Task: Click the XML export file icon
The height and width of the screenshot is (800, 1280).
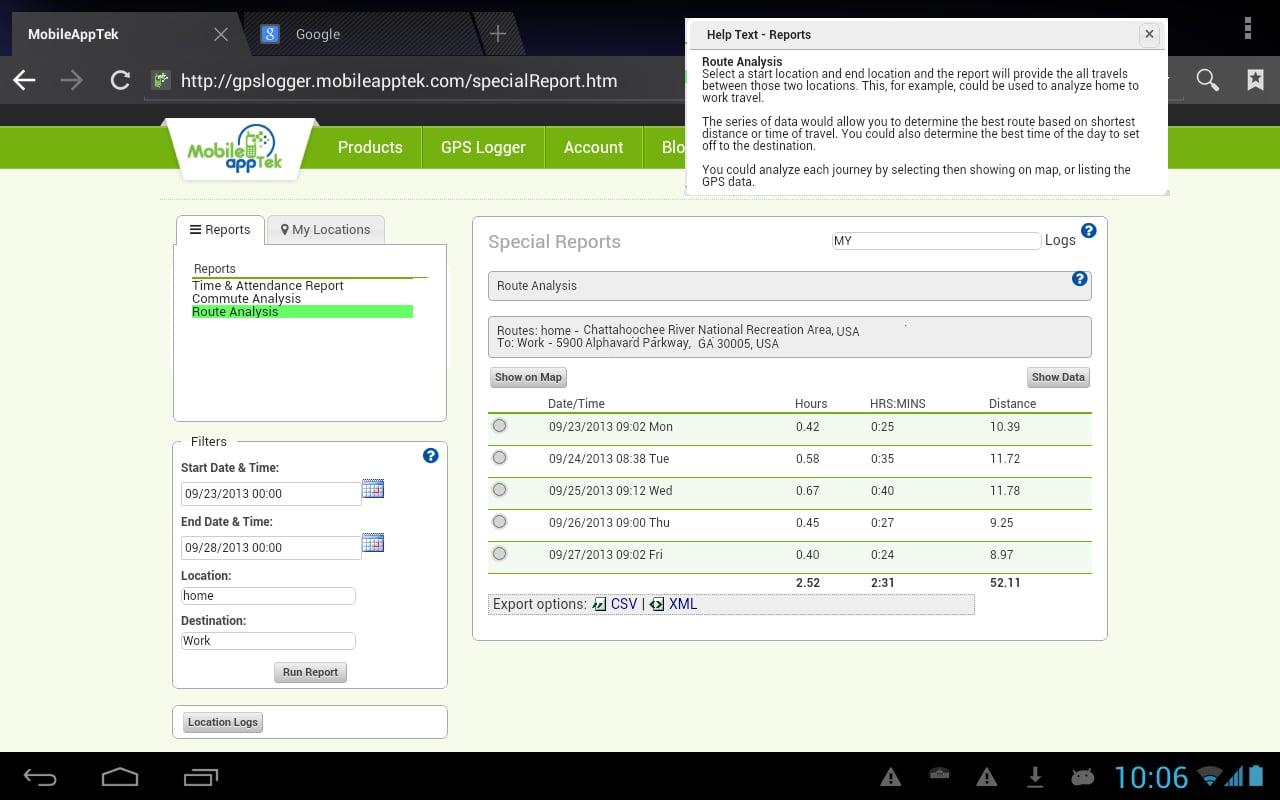Action: [x=657, y=605]
